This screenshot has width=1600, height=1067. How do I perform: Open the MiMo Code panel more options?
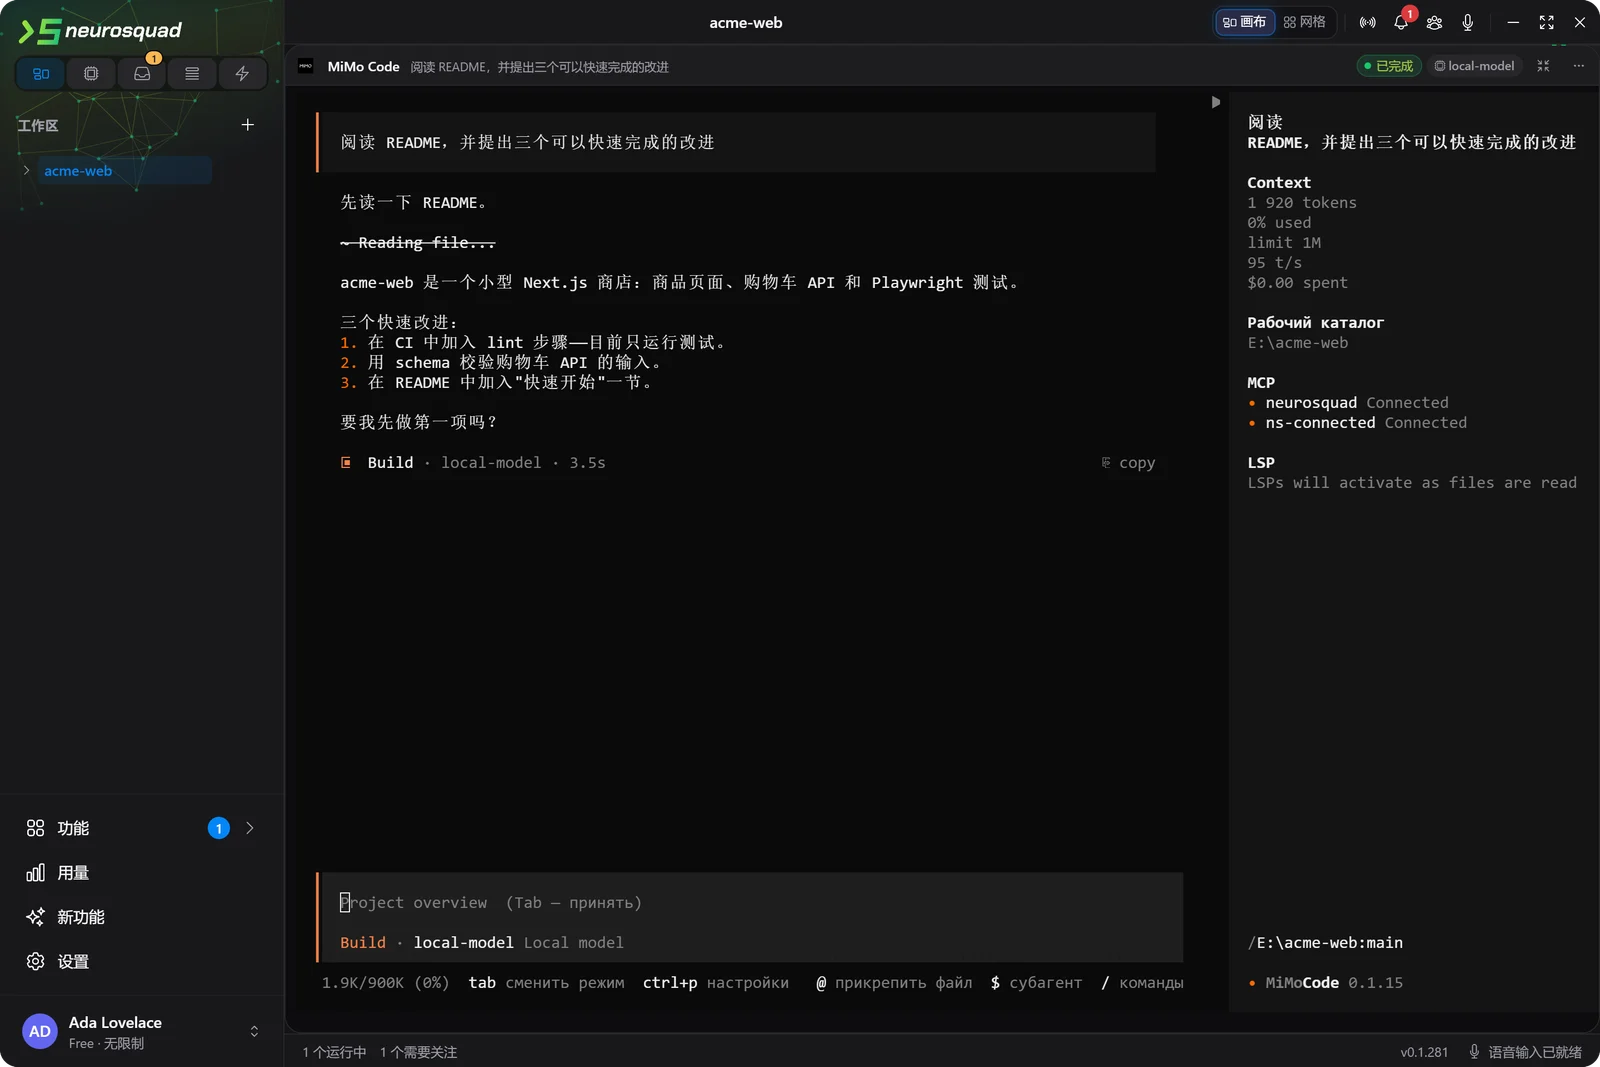(x=1578, y=66)
